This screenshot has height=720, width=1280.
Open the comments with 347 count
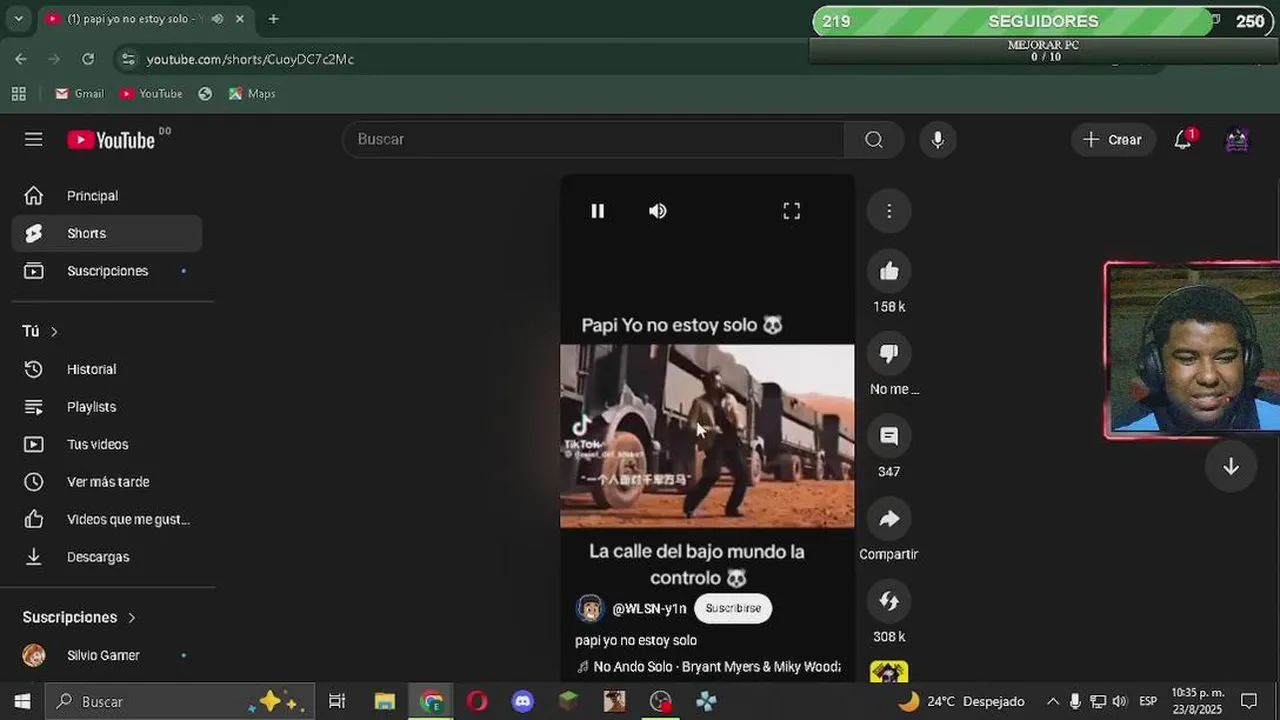pos(889,436)
